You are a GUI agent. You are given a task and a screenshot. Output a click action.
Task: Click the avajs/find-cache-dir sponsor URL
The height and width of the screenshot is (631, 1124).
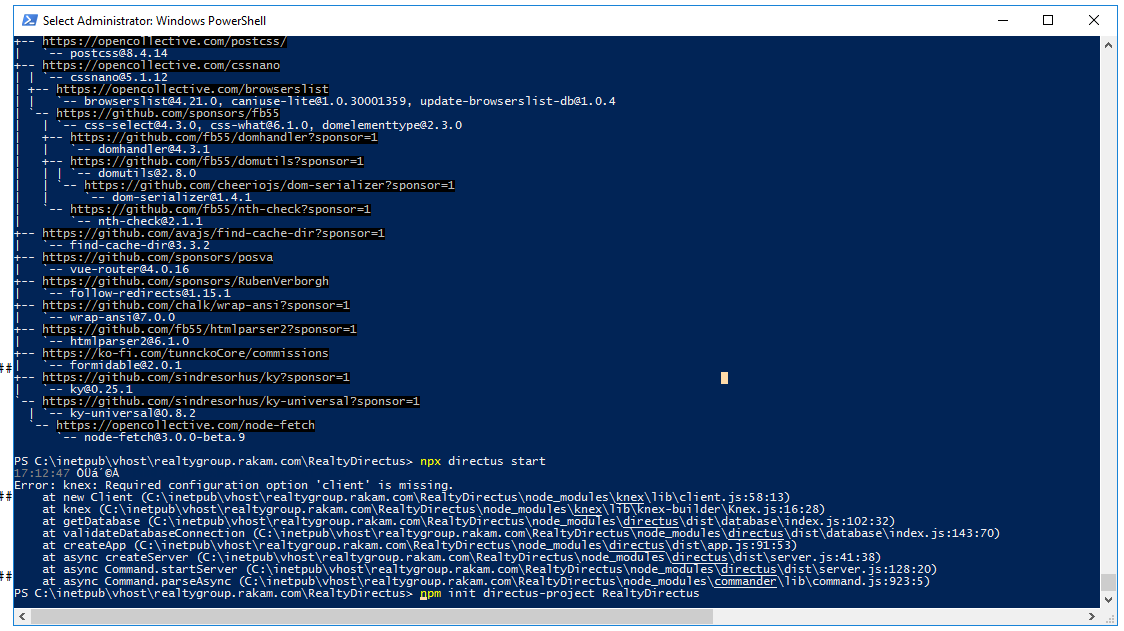214,233
